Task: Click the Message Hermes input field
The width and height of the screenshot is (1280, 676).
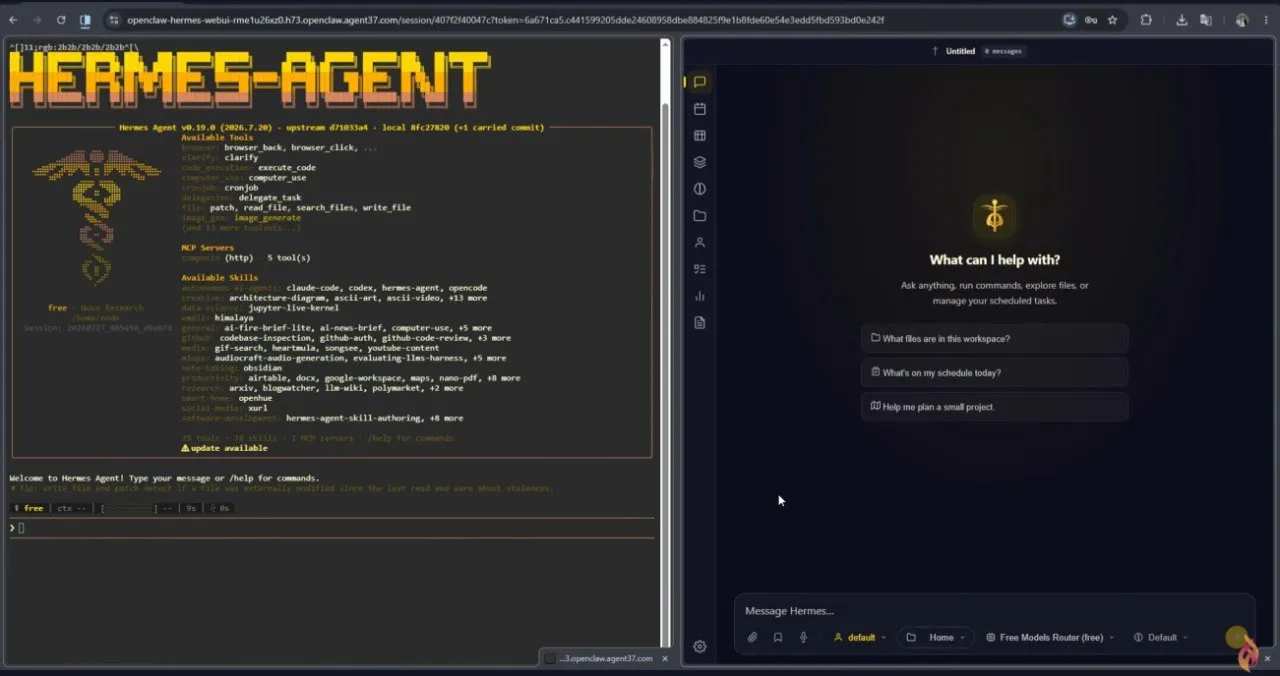Action: (994, 611)
